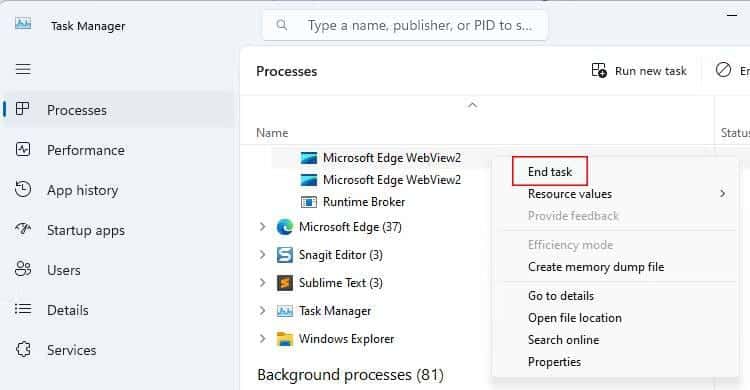750x390 pixels.
Task: Click the Run new task button label
Action: [x=651, y=71]
